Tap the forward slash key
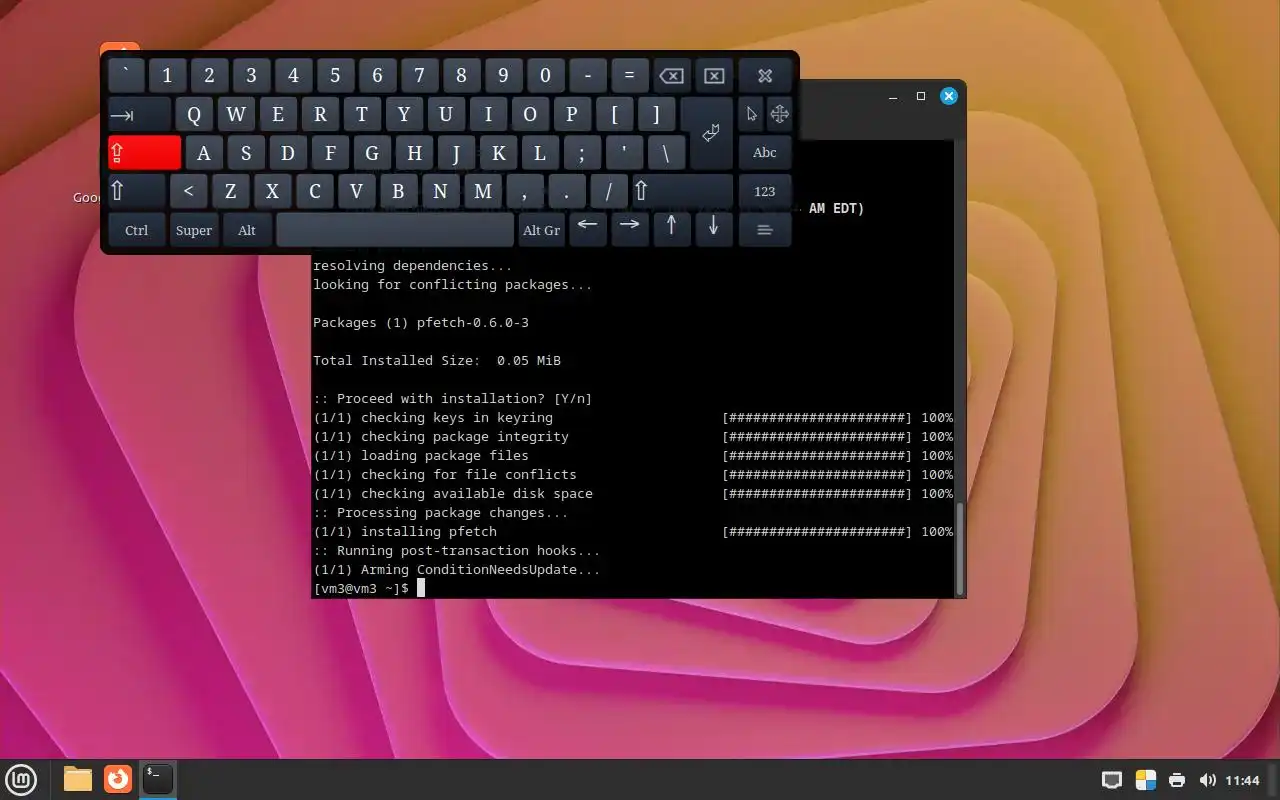Image resolution: width=1280 pixels, height=800 pixels. tap(608, 190)
